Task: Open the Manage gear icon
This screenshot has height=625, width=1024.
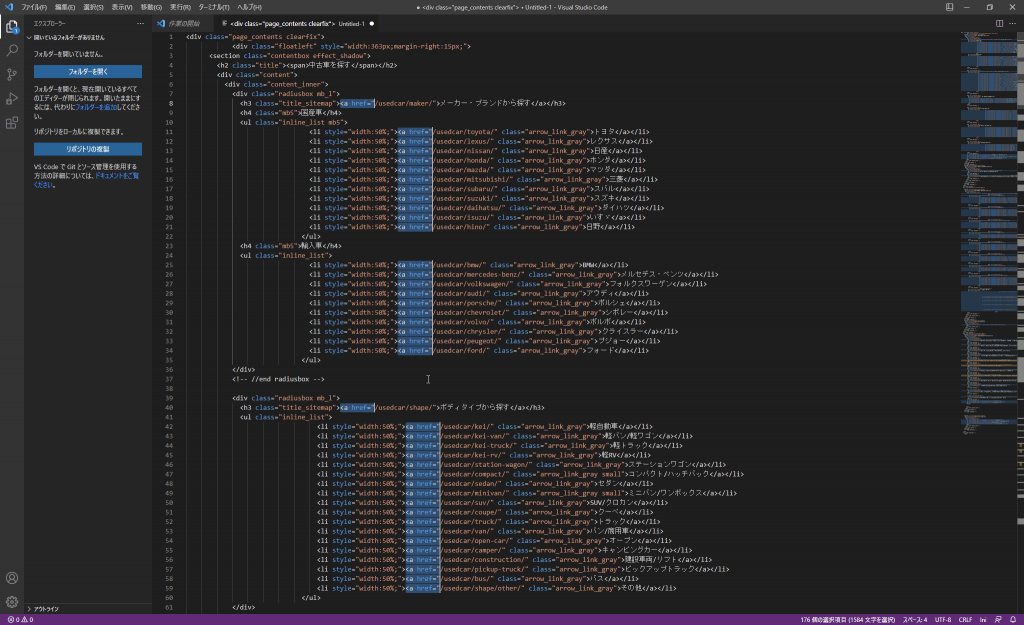Action: tap(12, 601)
